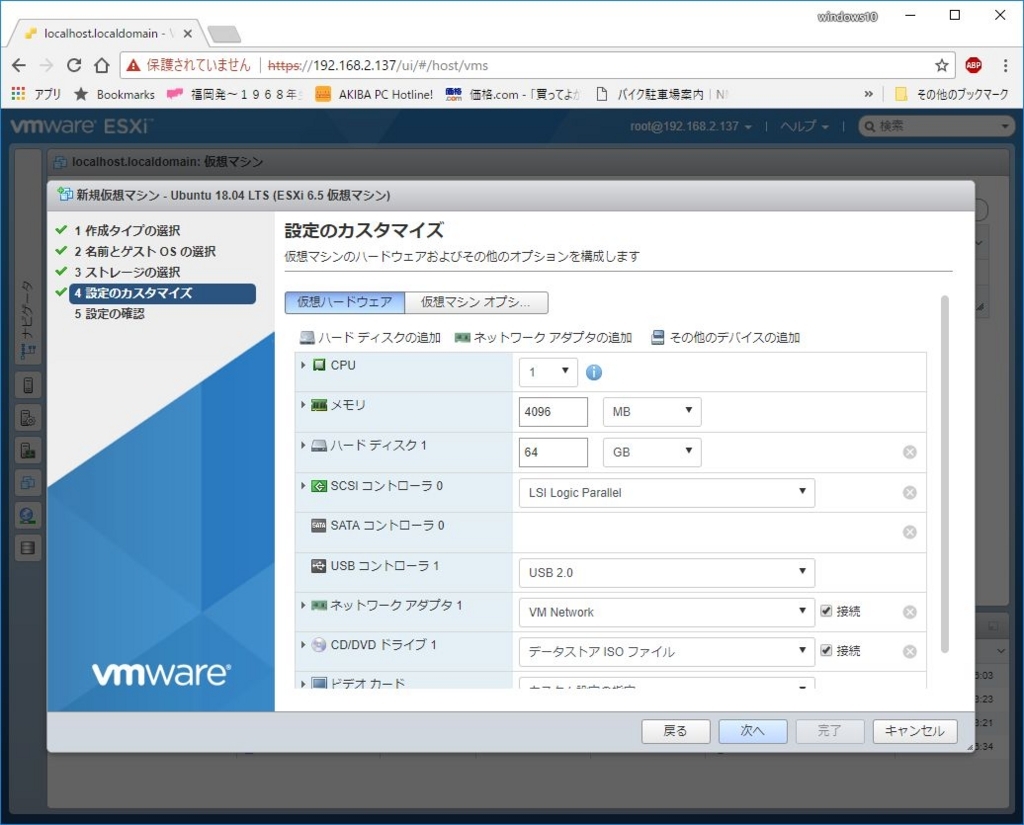Viewport: 1024px width, 825px height.
Task: Open the Datastore ISO file dropdown
Action: (667, 651)
